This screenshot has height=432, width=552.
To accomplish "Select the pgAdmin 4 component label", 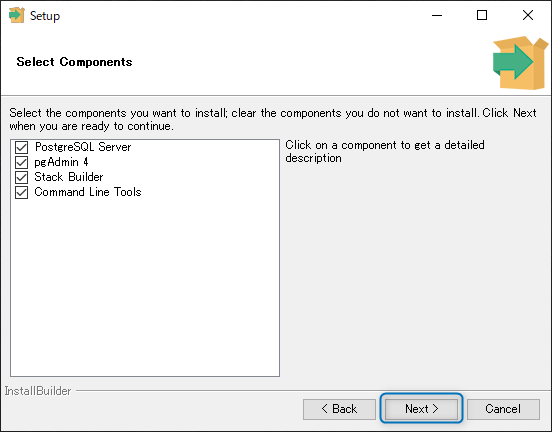I will [x=61, y=162].
